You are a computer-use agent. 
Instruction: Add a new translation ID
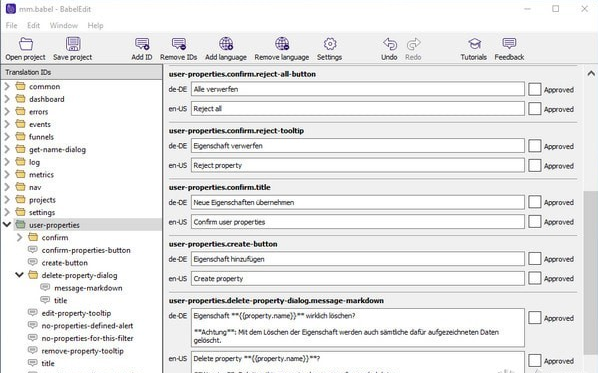(x=142, y=49)
